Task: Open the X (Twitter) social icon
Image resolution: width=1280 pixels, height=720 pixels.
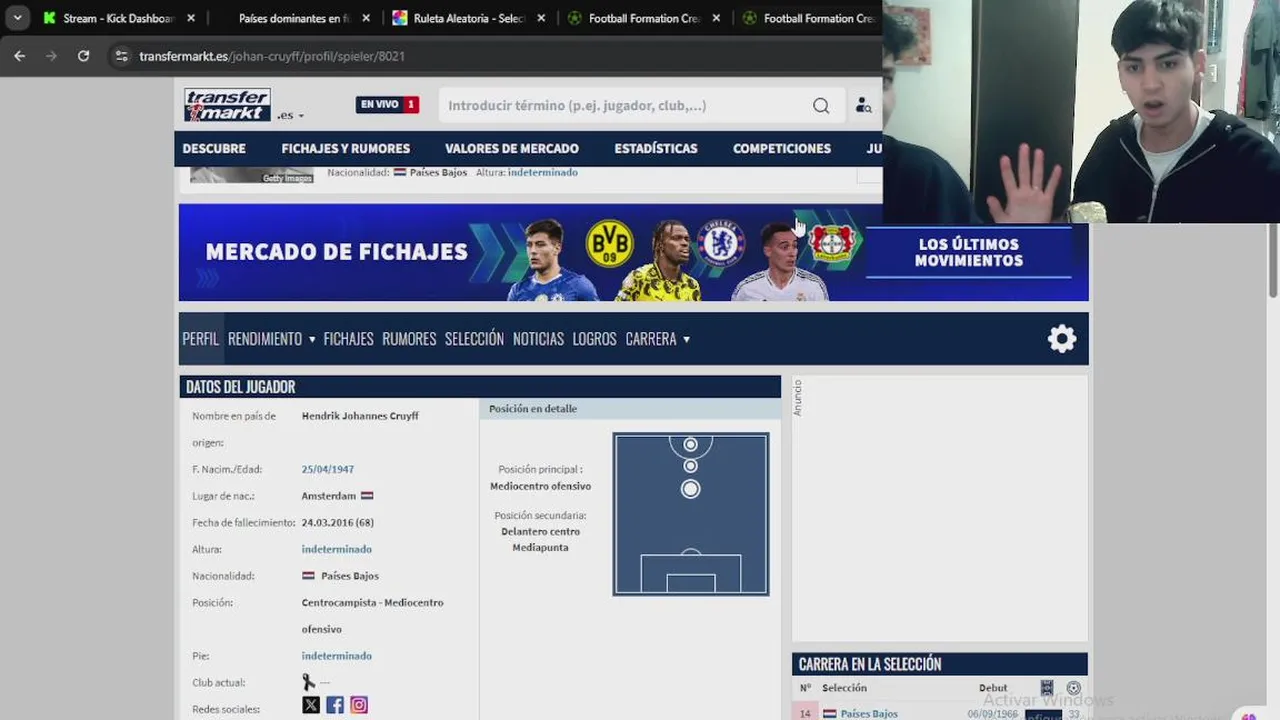Action: tap(311, 705)
